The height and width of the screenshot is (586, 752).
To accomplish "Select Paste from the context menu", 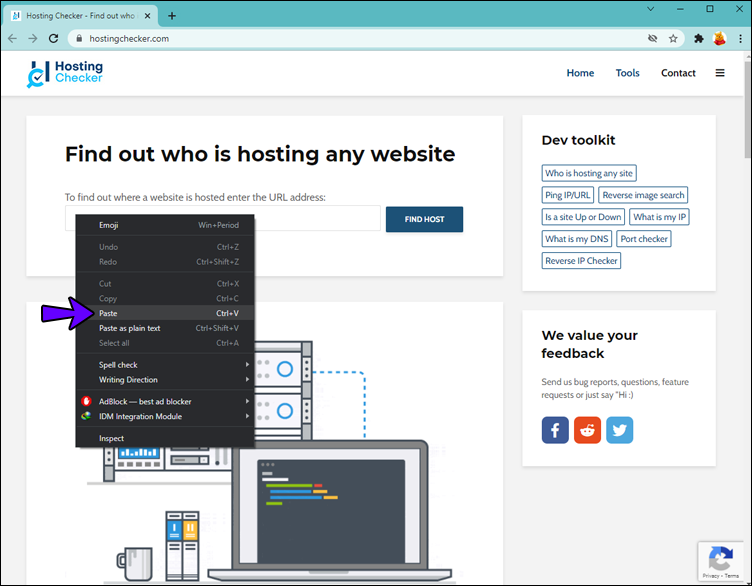I will point(165,313).
